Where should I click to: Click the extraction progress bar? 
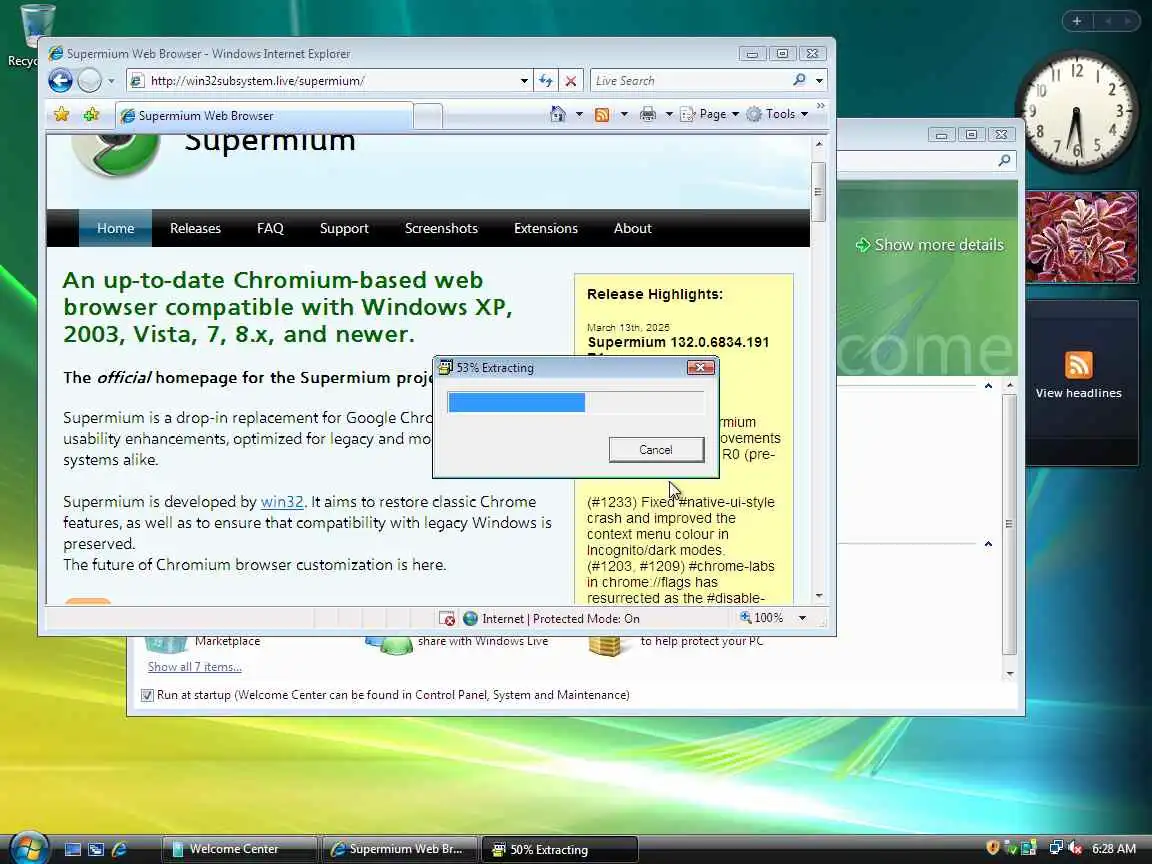pos(576,403)
